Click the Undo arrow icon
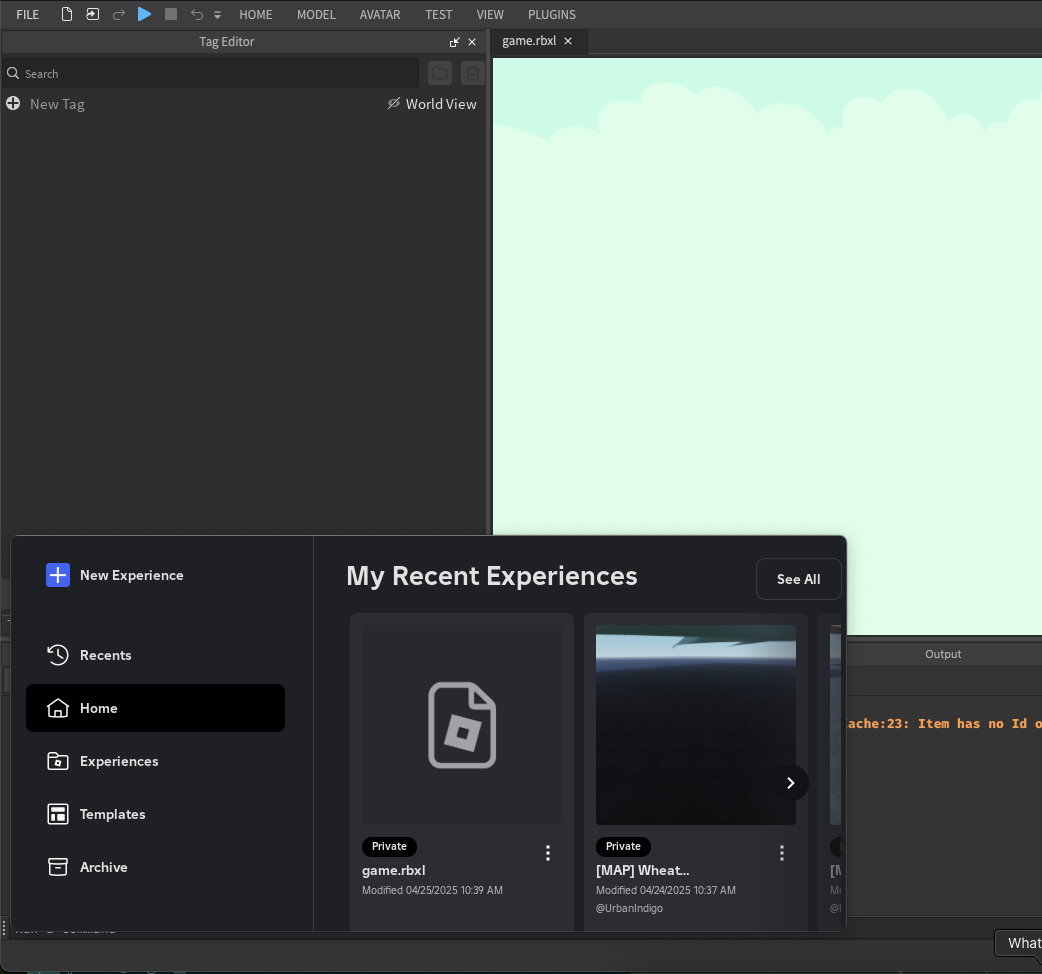This screenshot has width=1042, height=974. pos(196,14)
